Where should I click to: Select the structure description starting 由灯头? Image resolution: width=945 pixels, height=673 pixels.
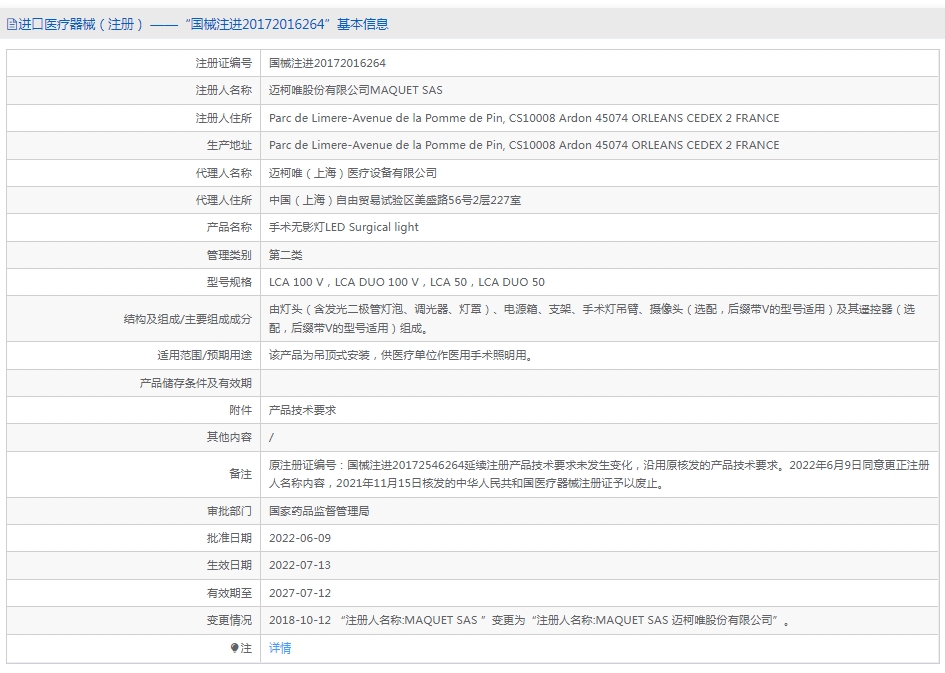pos(592,318)
